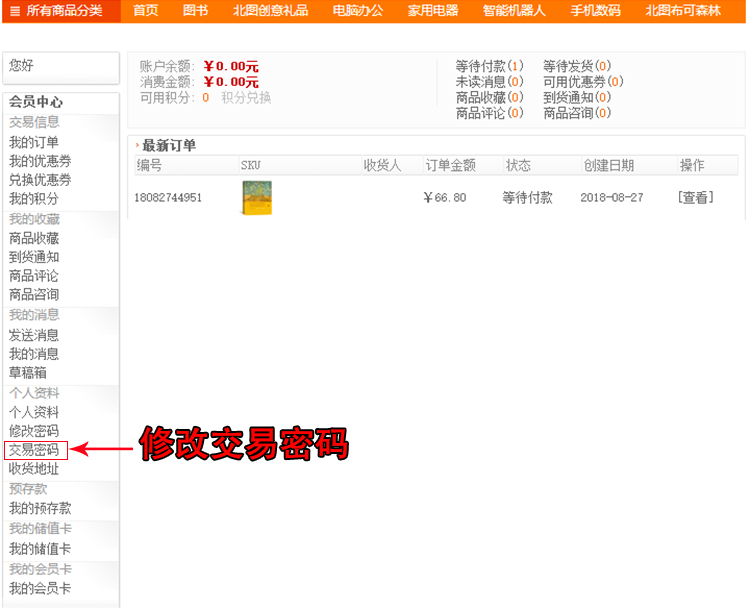Screen dimensions: 750x608
Task: Click 积分兑换 link
Action: (246, 98)
